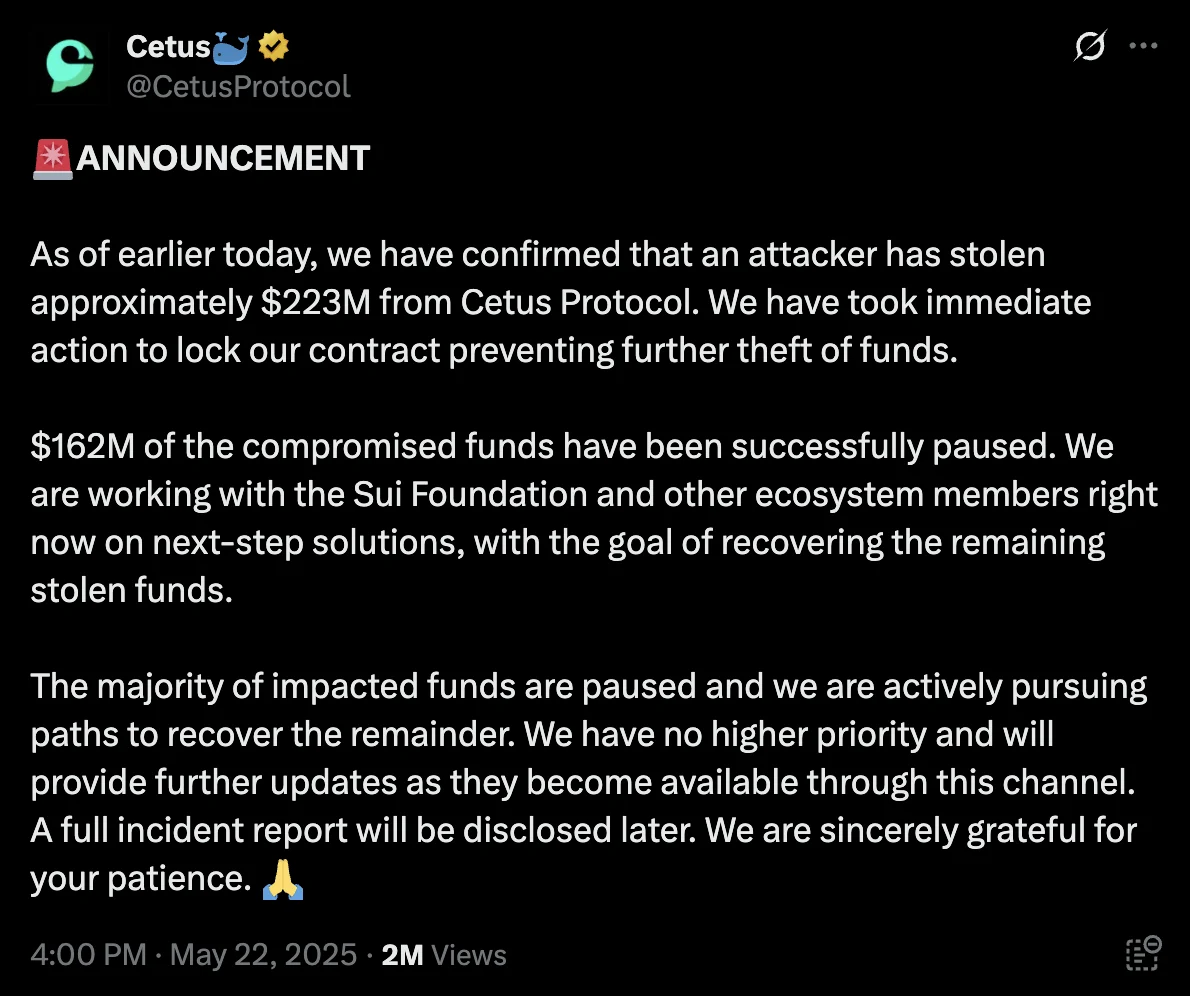Screen dimensions: 1190x996
Task: Click the bottom-right post reader icon
Action: [1143, 954]
